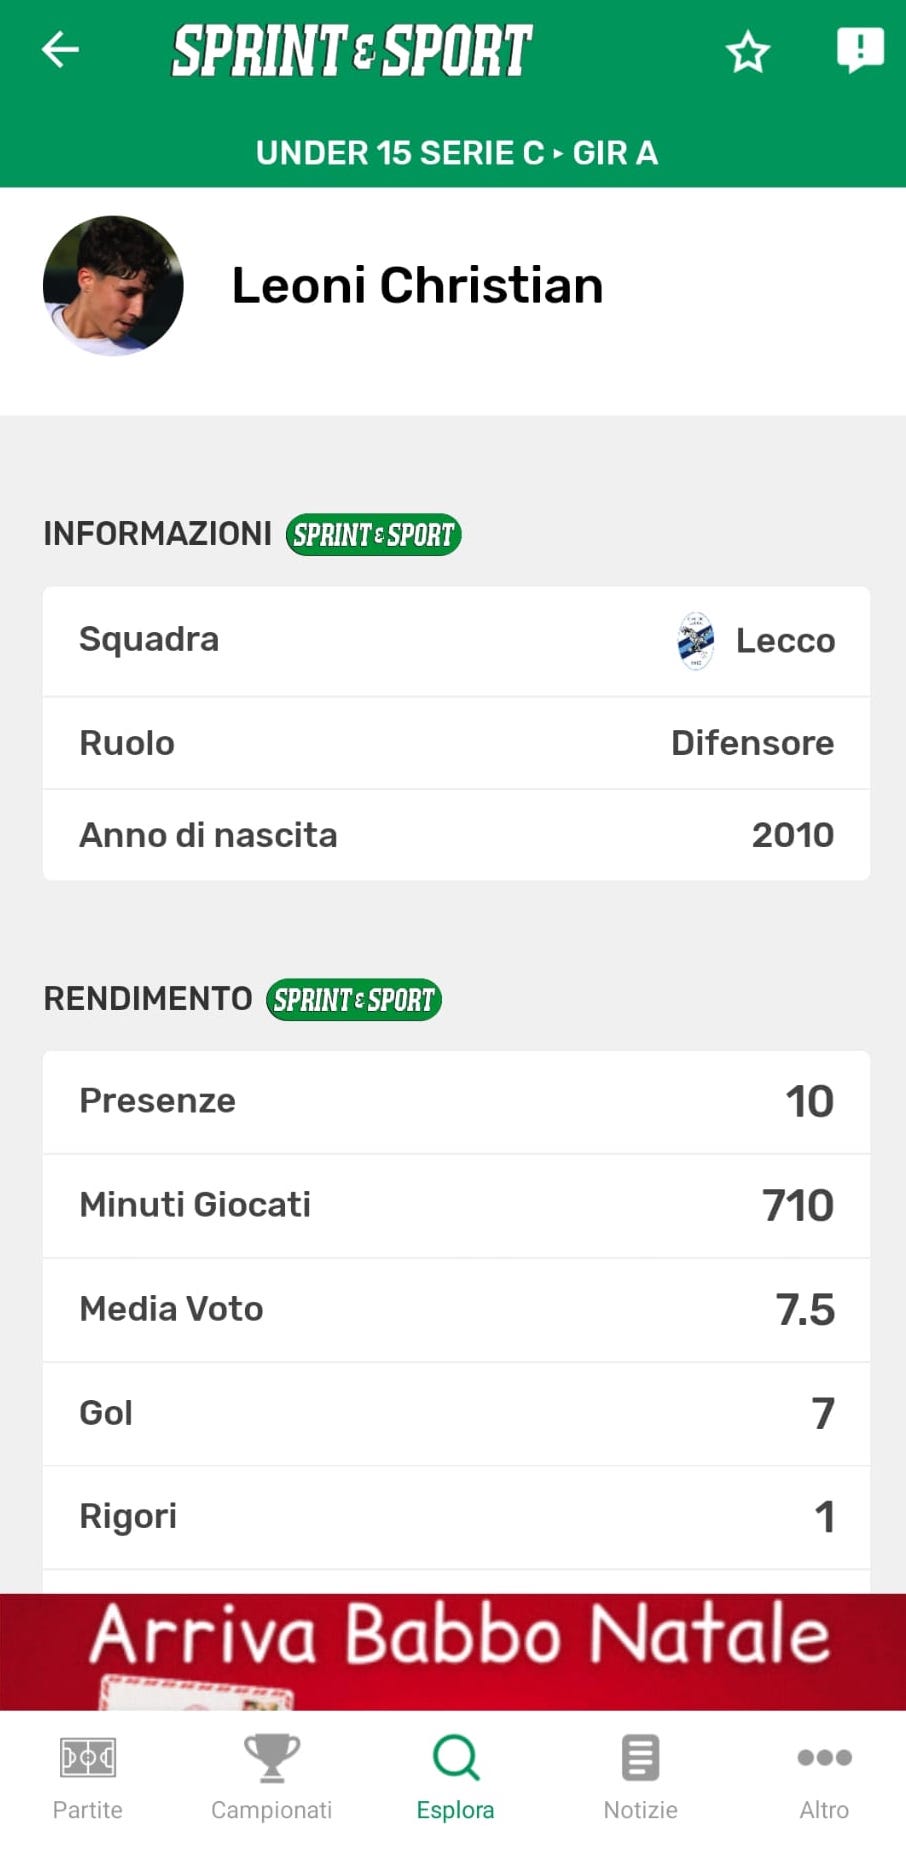The image size is (906, 1854).
Task: Tap the Lecco team name
Action: click(785, 641)
